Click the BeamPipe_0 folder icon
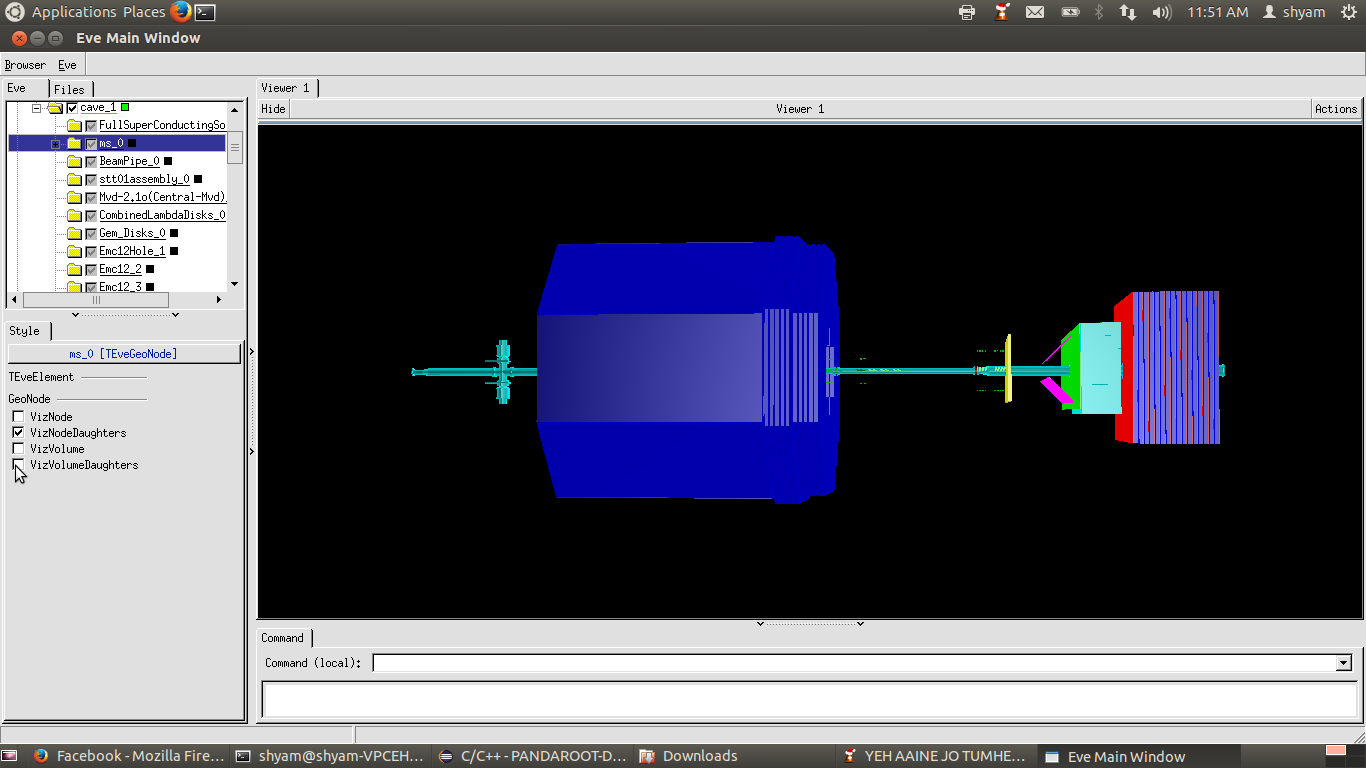This screenshot has width=1366, height=768. point(74,161)
